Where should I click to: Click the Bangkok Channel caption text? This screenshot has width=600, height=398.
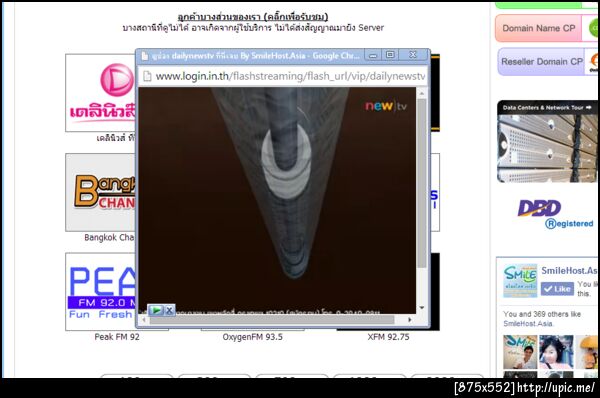[109, 237]
